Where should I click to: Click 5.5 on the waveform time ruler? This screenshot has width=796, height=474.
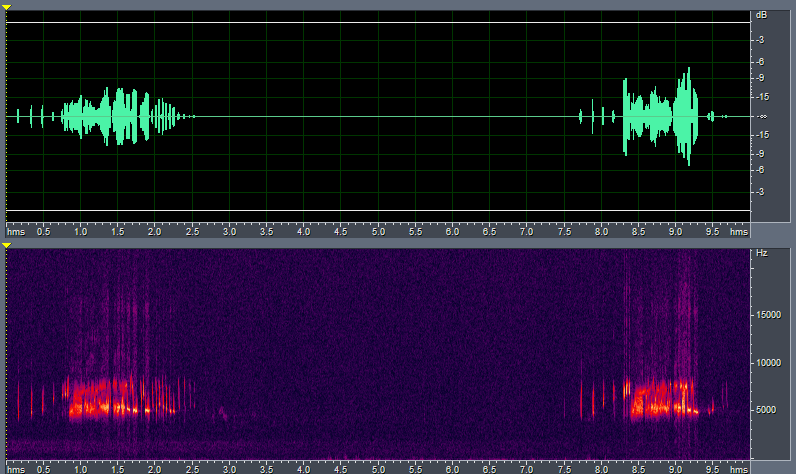[415, 231]
